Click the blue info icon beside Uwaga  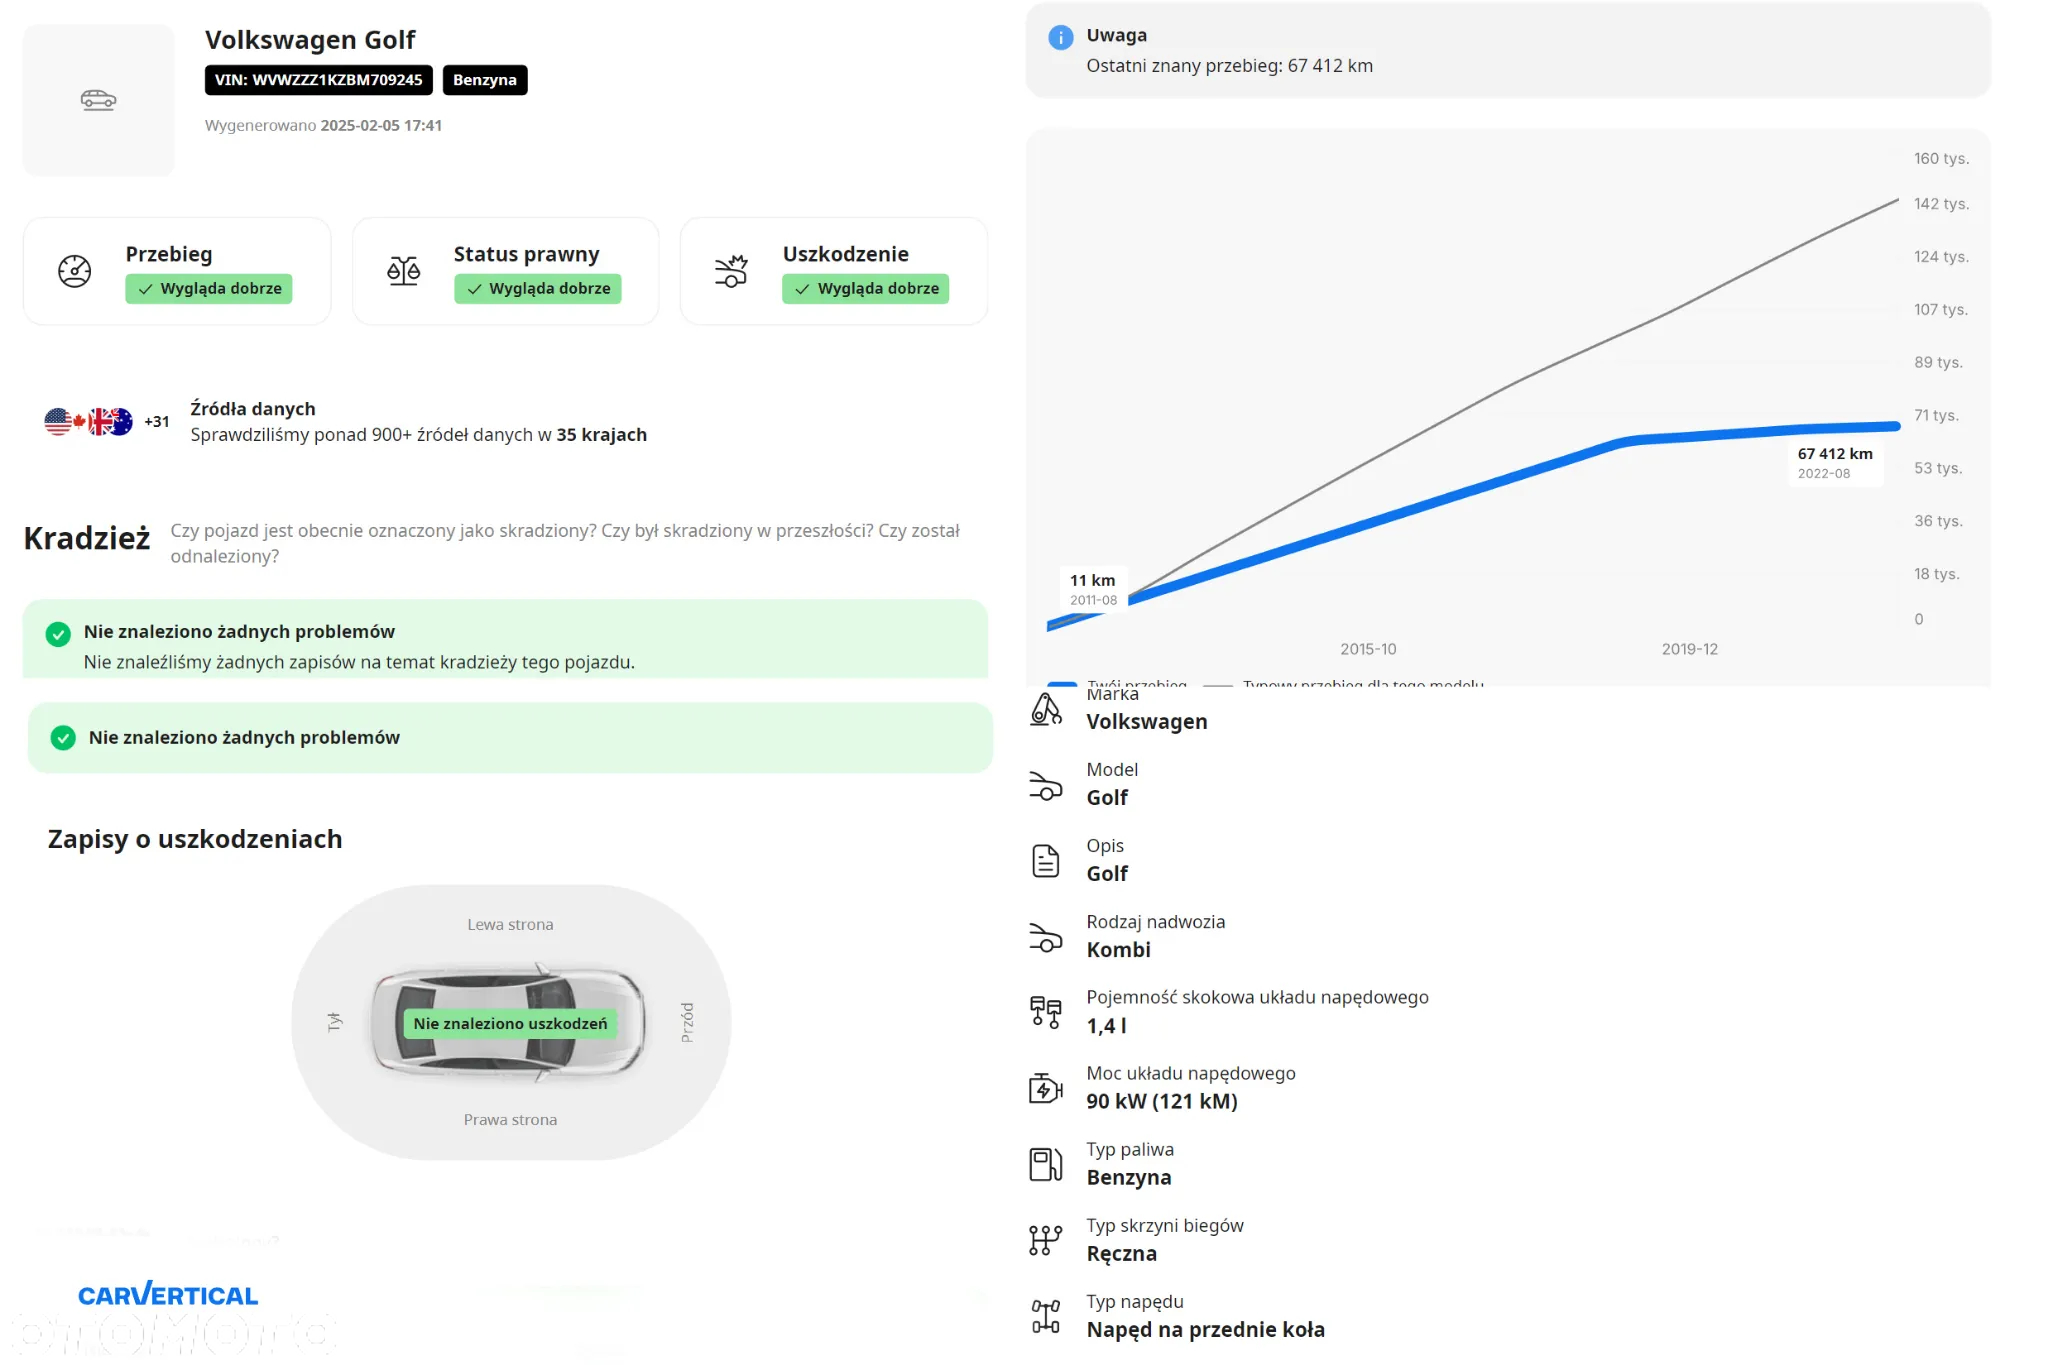click(x=1060, y=37)
